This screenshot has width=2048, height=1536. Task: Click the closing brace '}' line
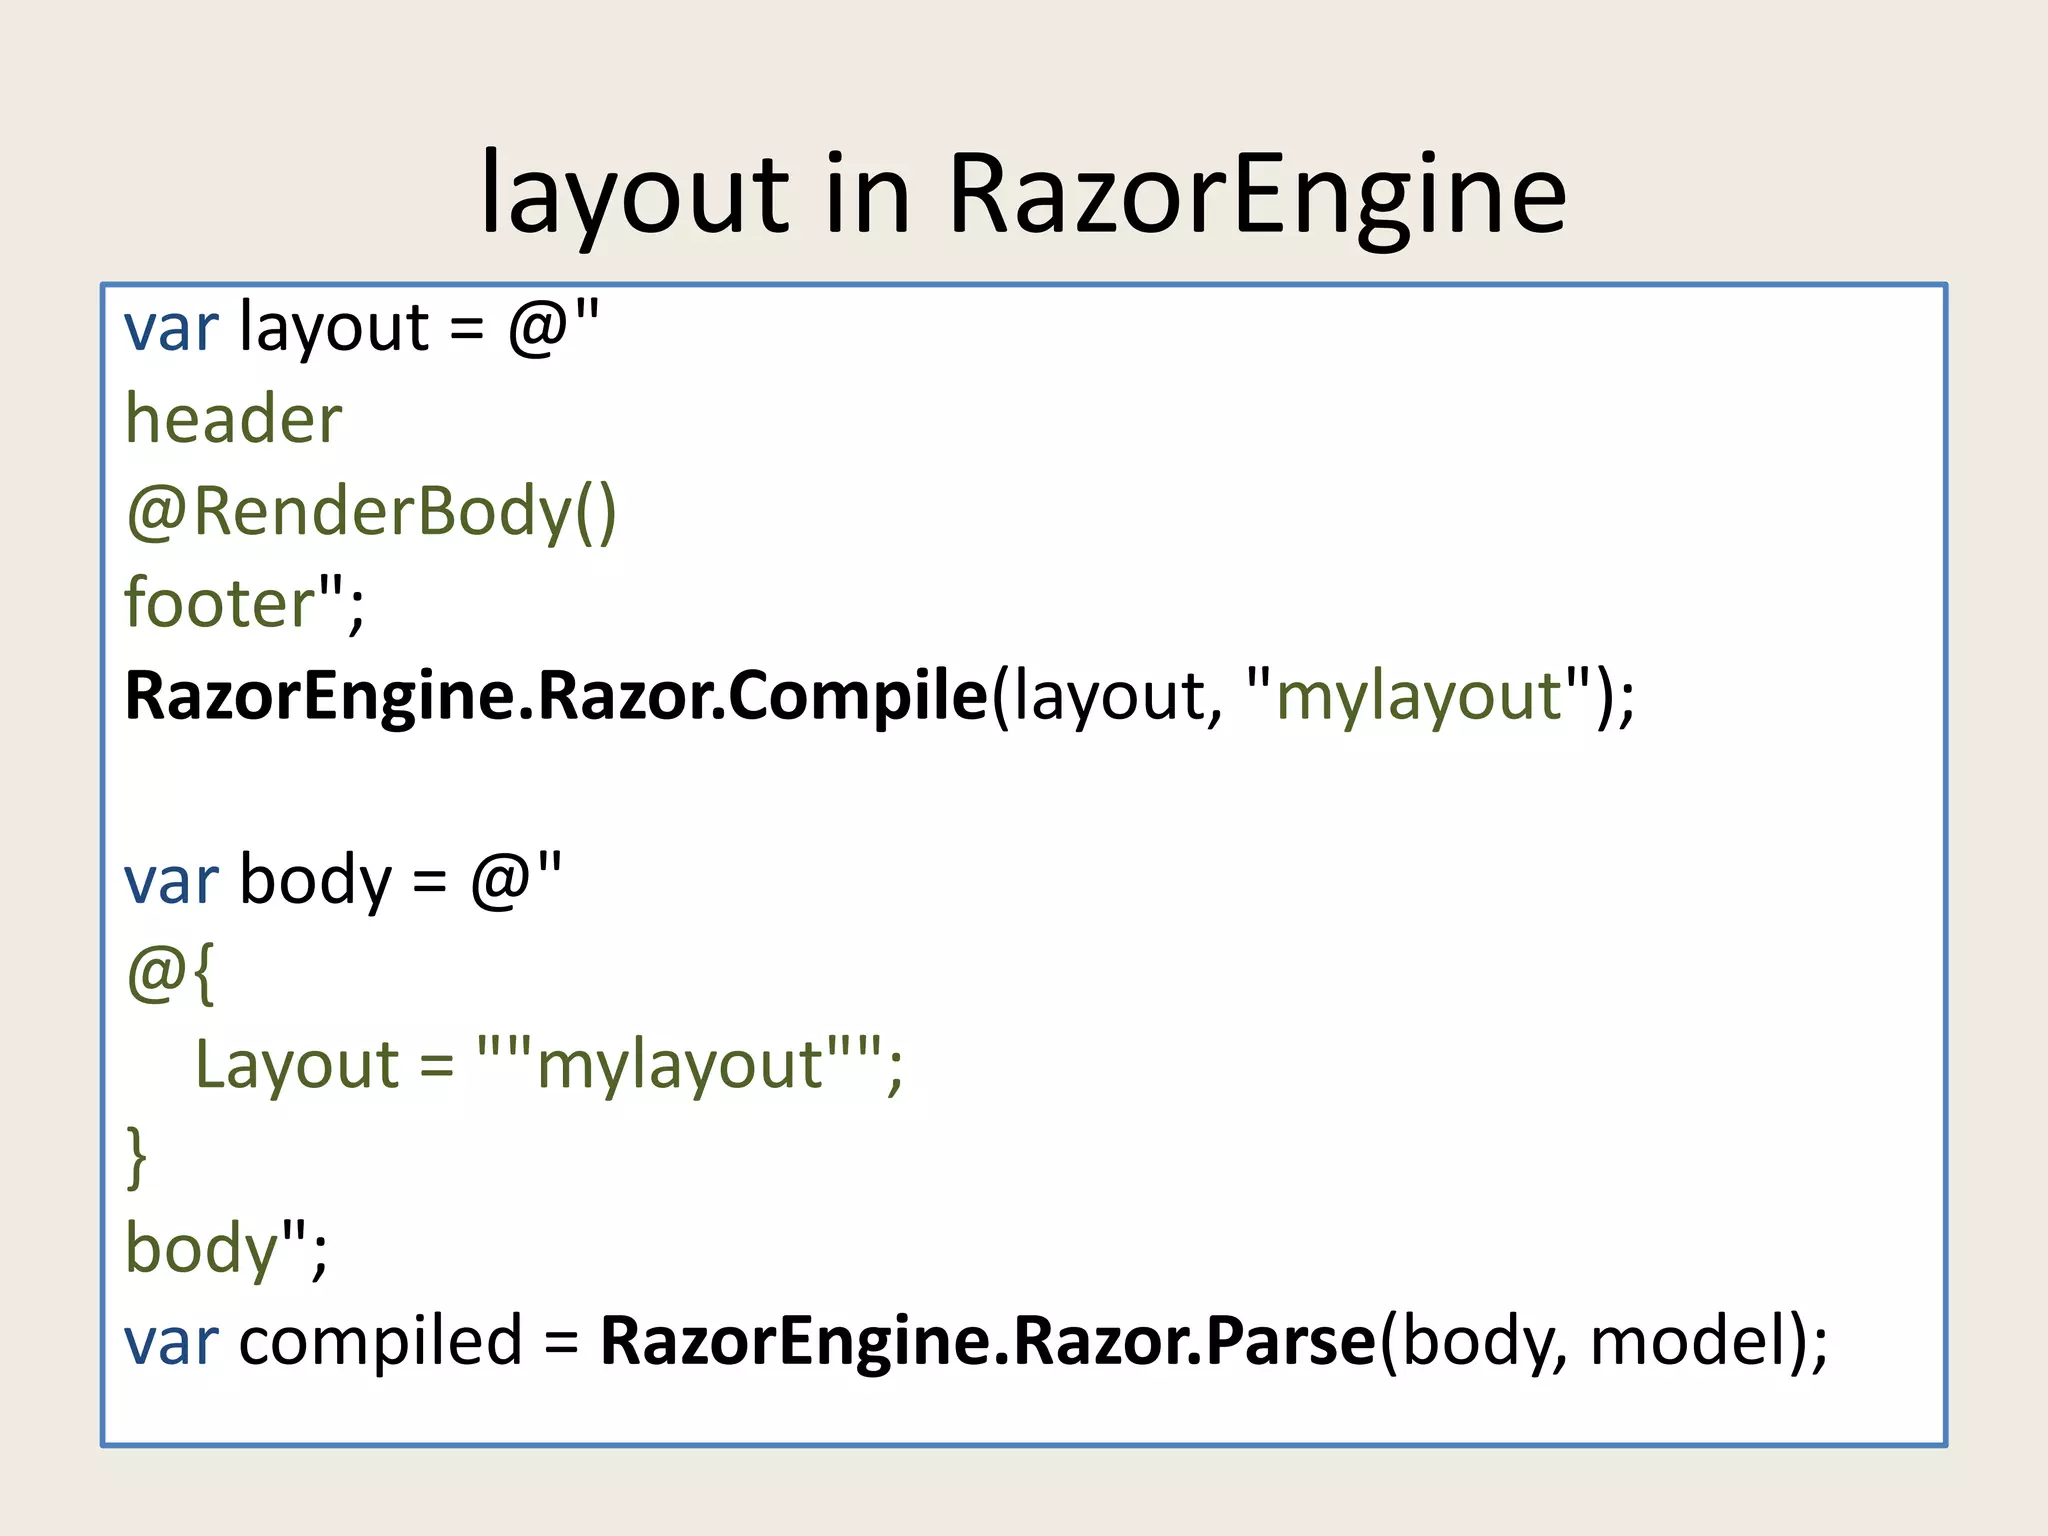[x=137, y=1157]
